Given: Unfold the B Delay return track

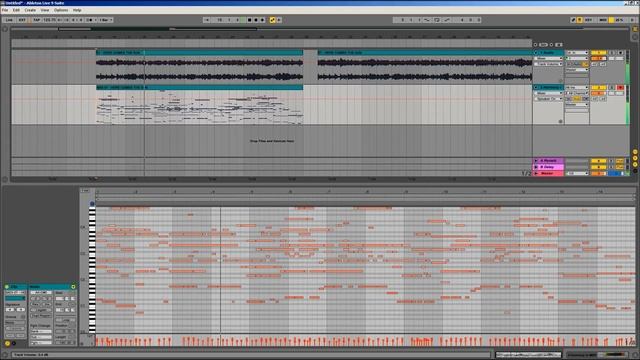Looking at the screenshot, I should point(536,167).
